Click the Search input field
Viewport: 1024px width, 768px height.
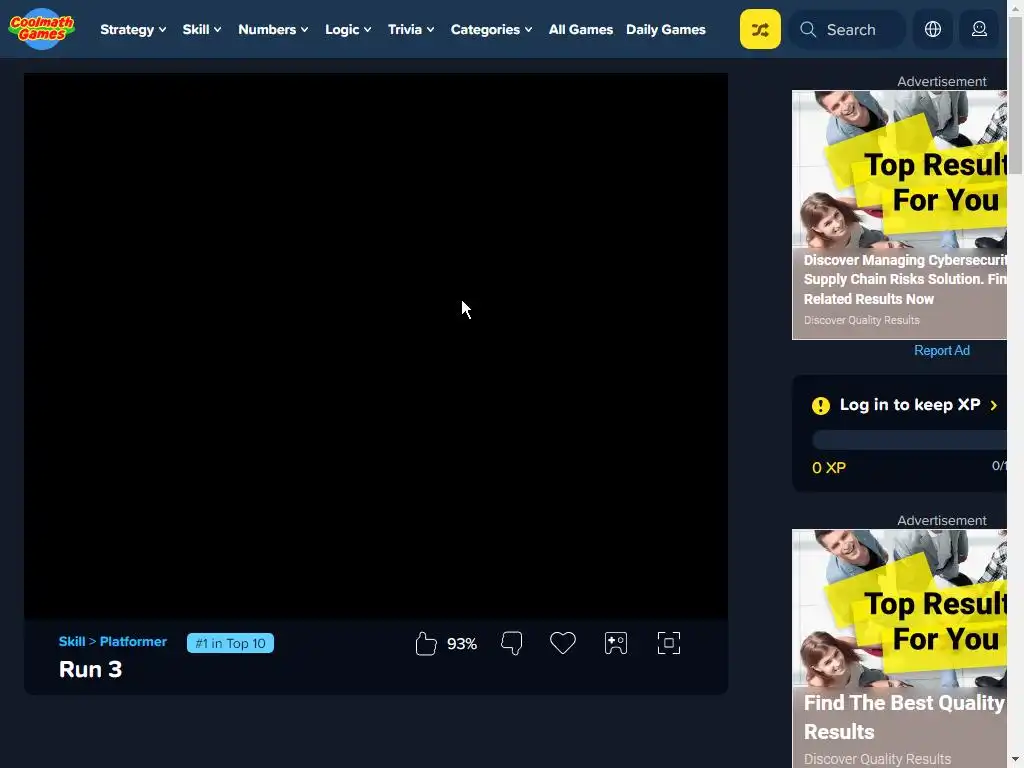coord(847,29)
